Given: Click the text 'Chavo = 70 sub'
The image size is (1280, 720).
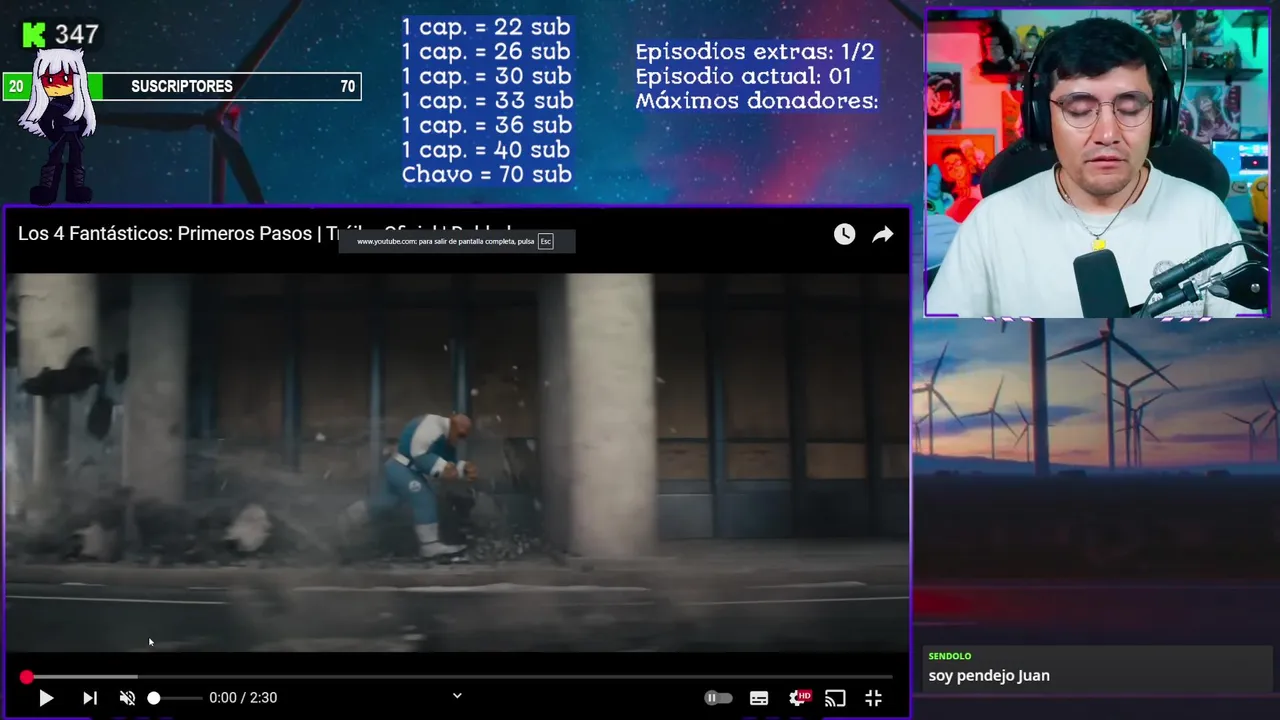Looking at the screenshot, I should 486,174.
